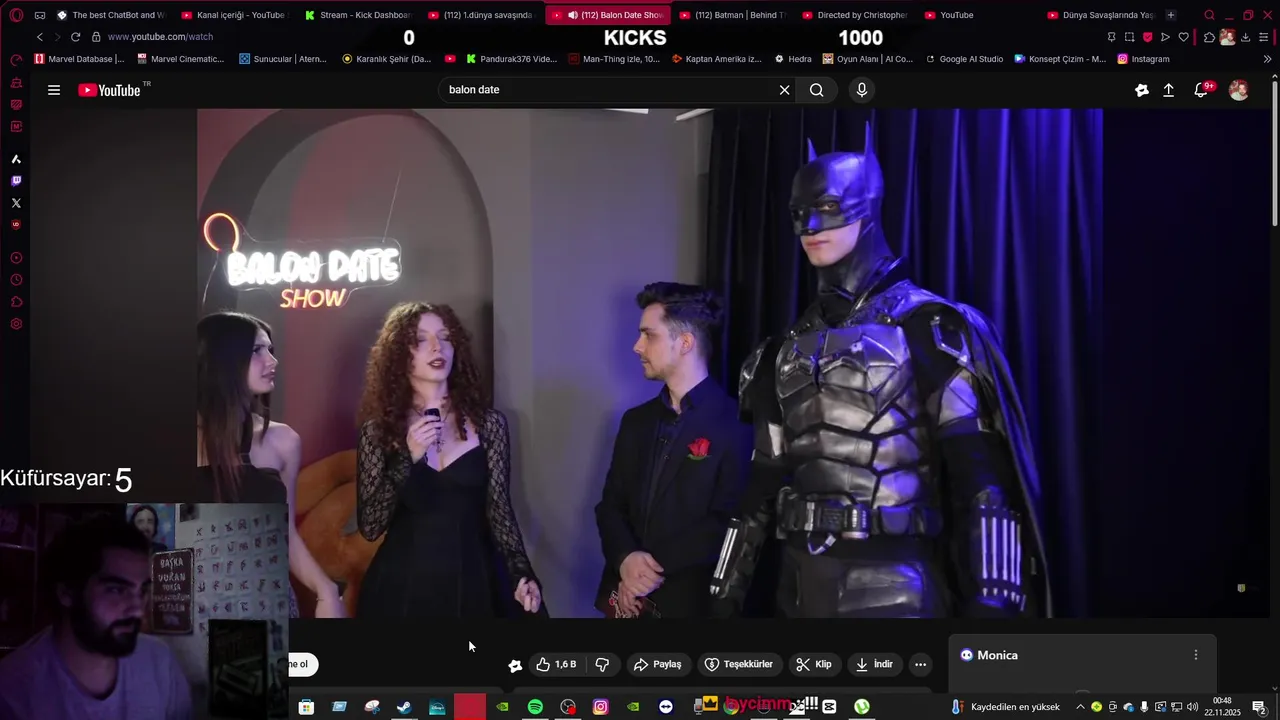Viewport: 1280px width, 720px height.
Task: Click the video player frame
Action: pos(650,363)
